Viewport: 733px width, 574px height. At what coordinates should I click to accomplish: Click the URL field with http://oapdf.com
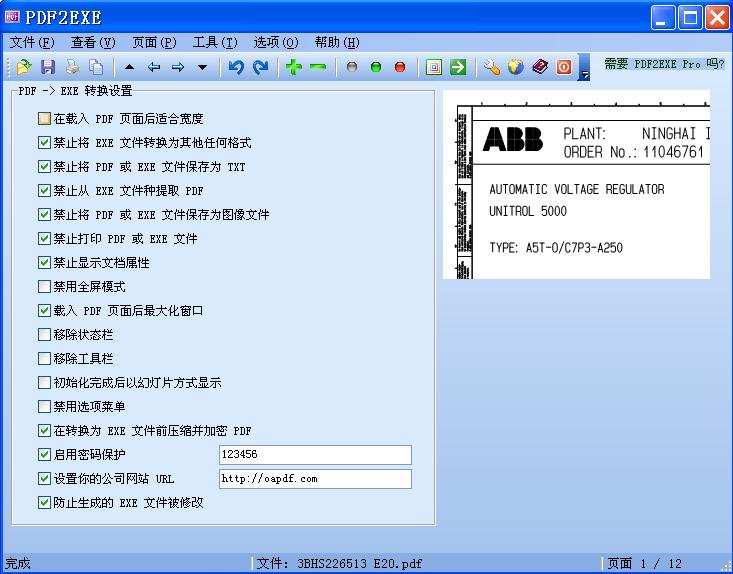[316, 479]
